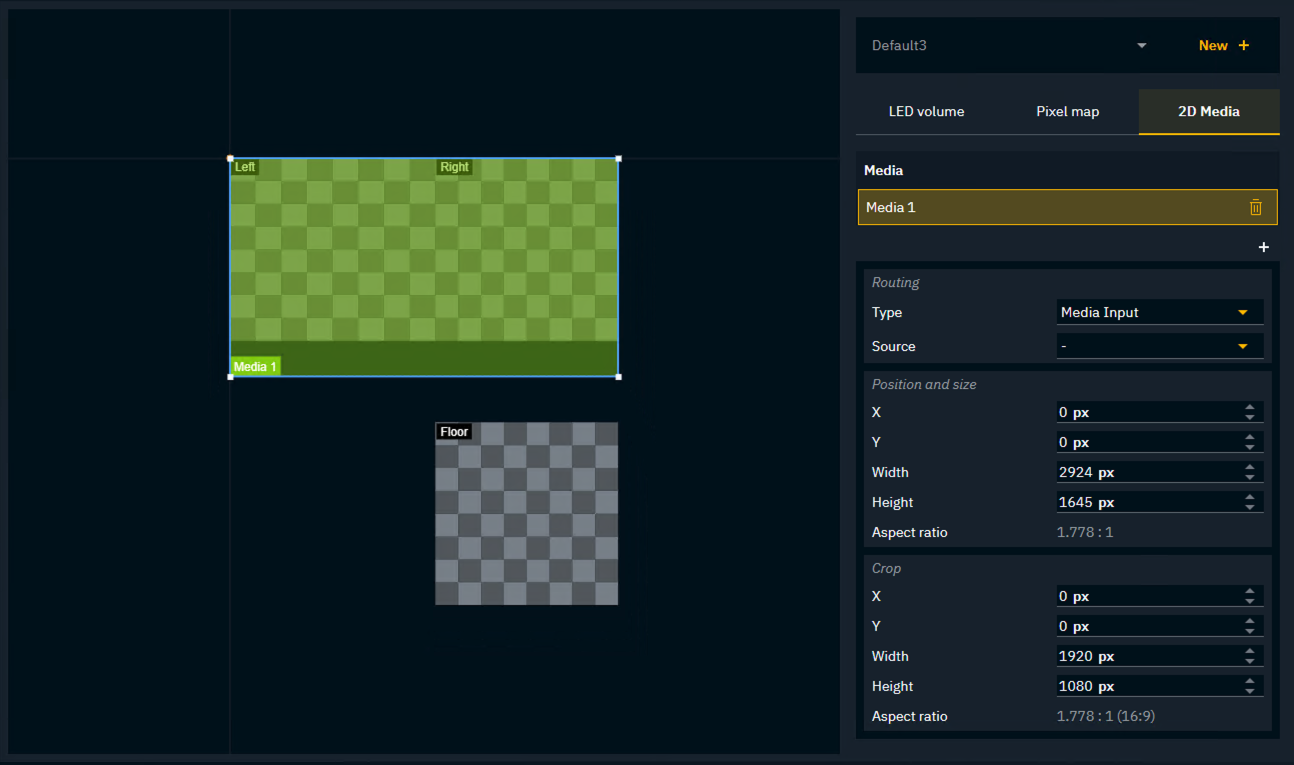Add a new media entry with the plus icon
This screenshot has width=1294, height=765.
pos(1263,247)
